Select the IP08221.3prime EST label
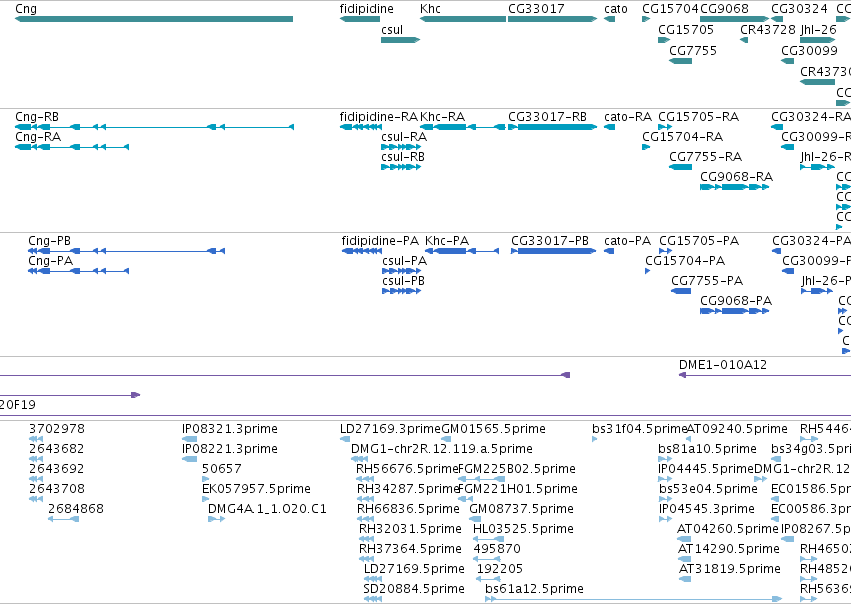851x604 pixels. [x=230, y=449]
